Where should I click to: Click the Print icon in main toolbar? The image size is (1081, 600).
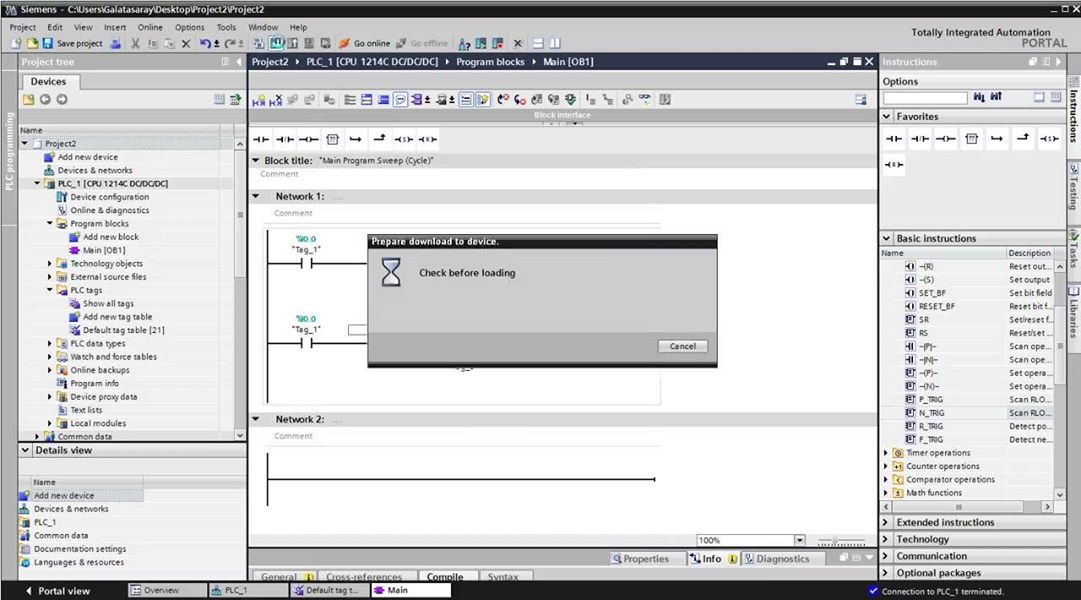(x=116, y=43)
